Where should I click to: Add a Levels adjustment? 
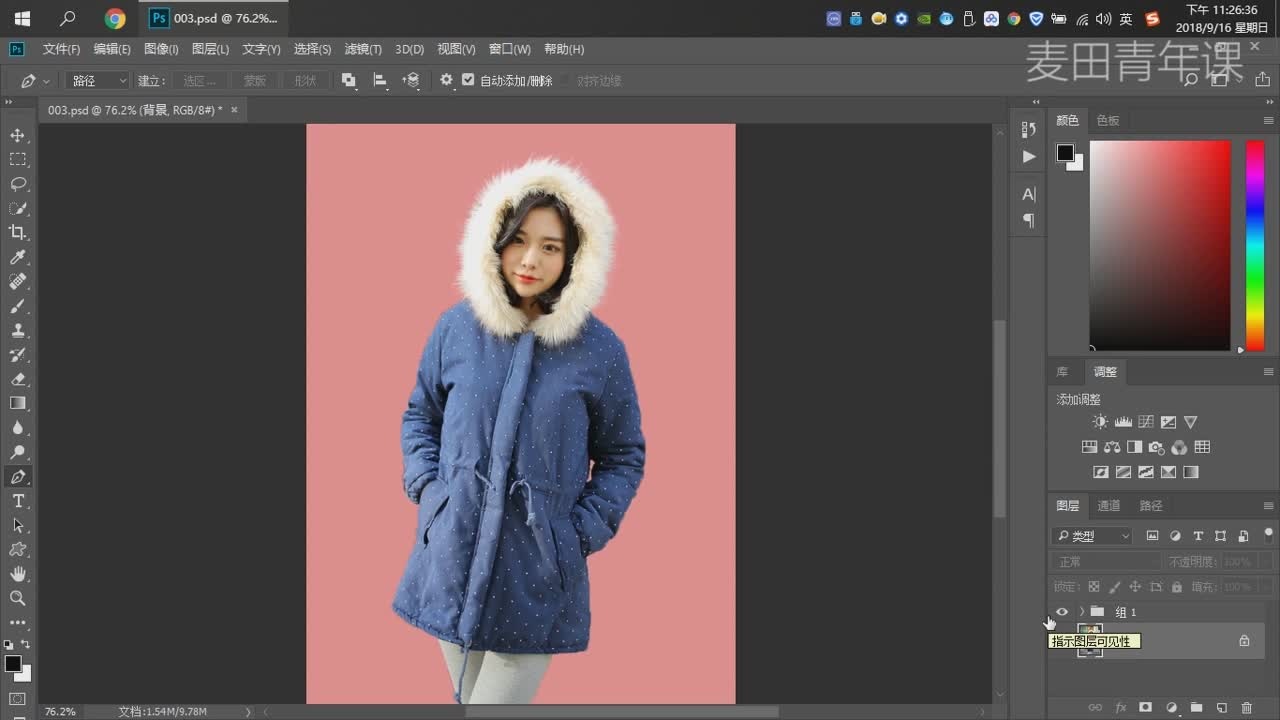[1123, 422]
